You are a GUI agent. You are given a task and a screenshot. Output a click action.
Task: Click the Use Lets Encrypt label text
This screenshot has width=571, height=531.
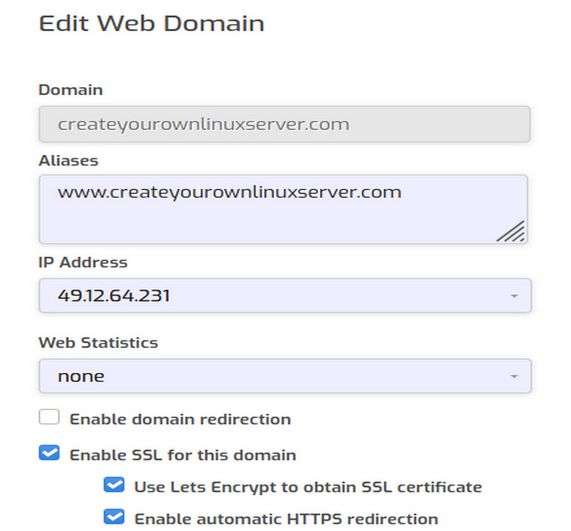(x=308, y=487)
